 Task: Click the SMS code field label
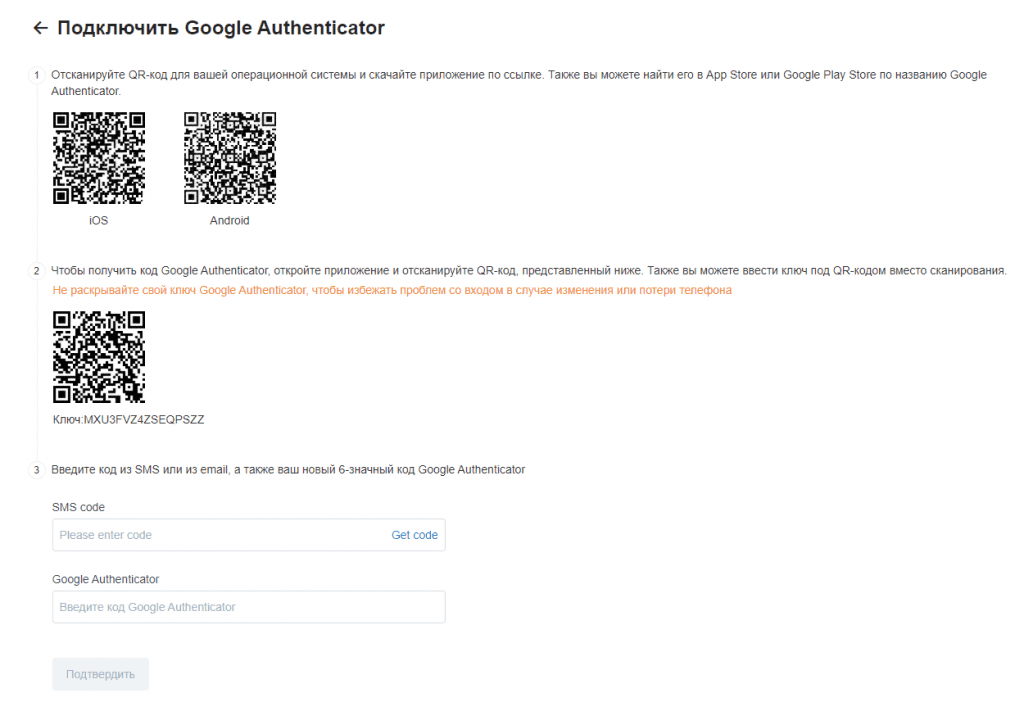click(78, 507)
